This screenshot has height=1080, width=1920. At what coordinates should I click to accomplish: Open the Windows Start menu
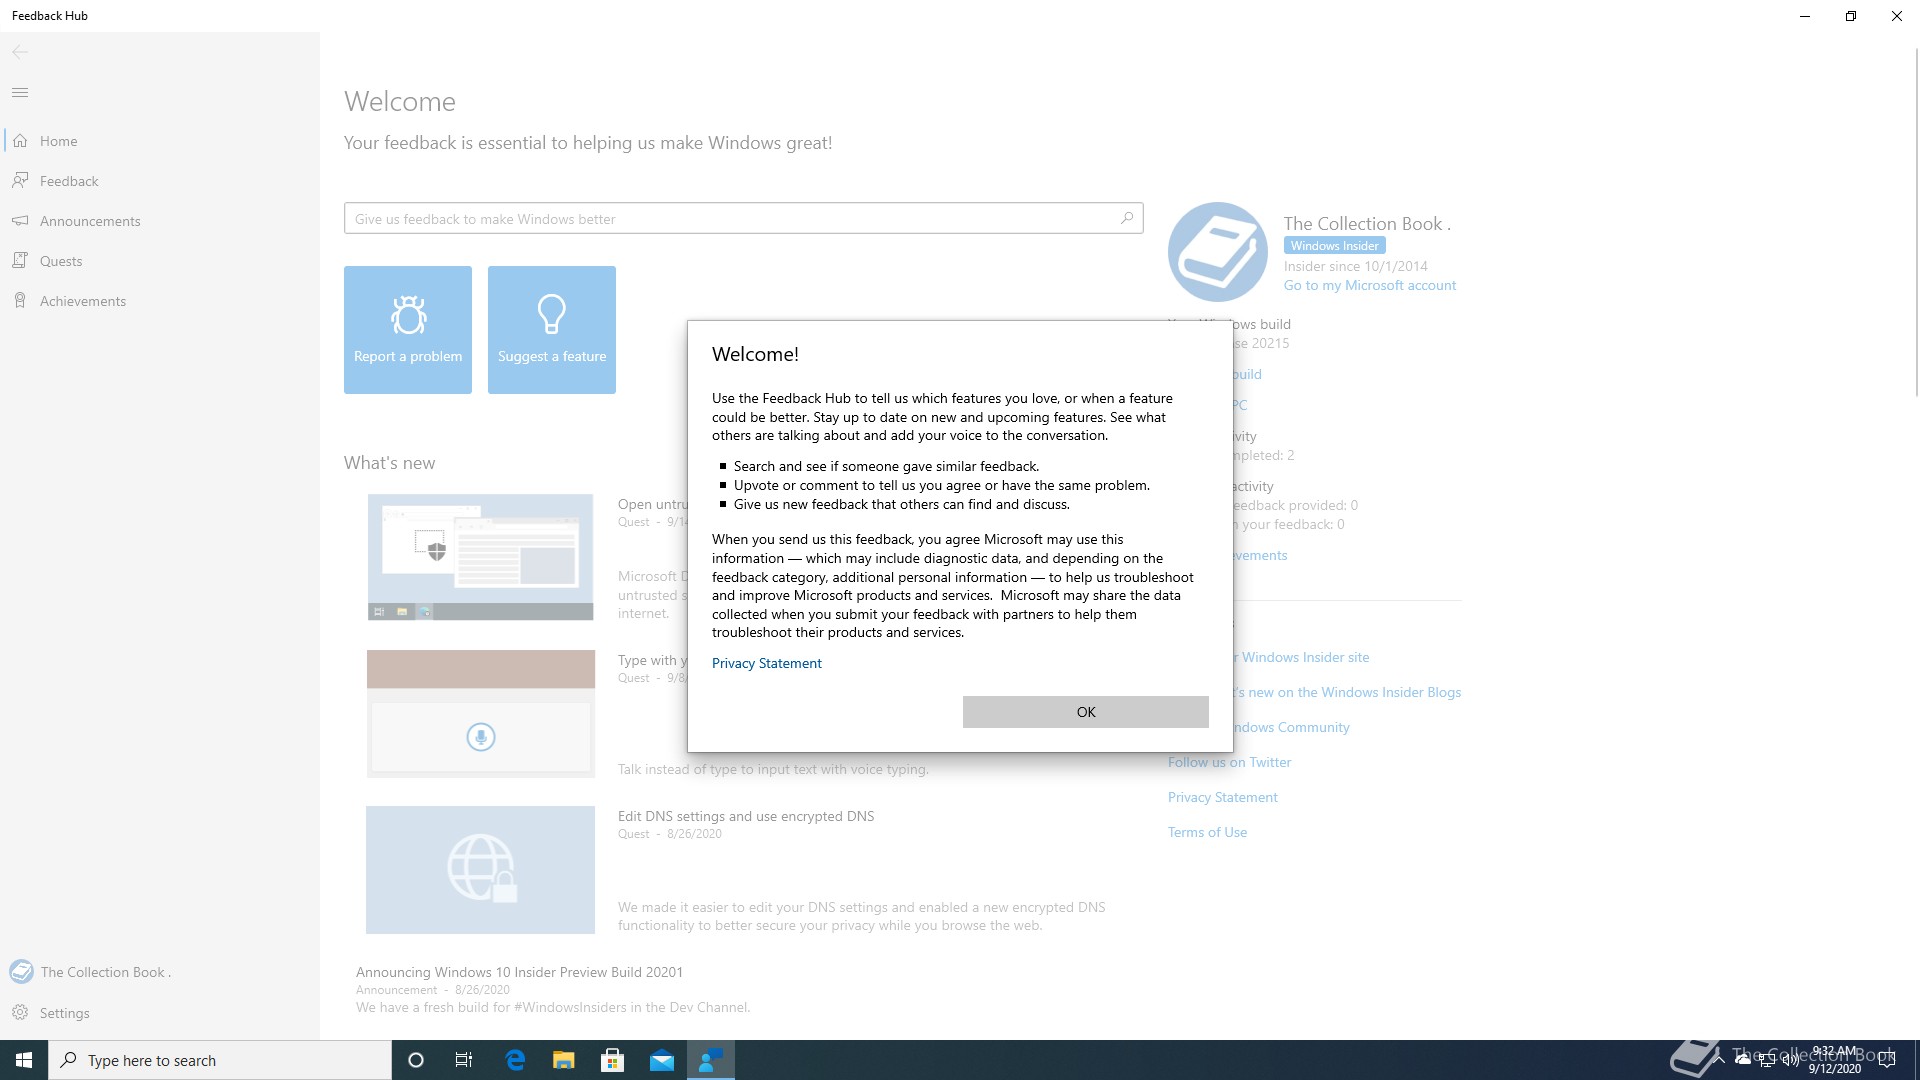[x=24, y=1060]
